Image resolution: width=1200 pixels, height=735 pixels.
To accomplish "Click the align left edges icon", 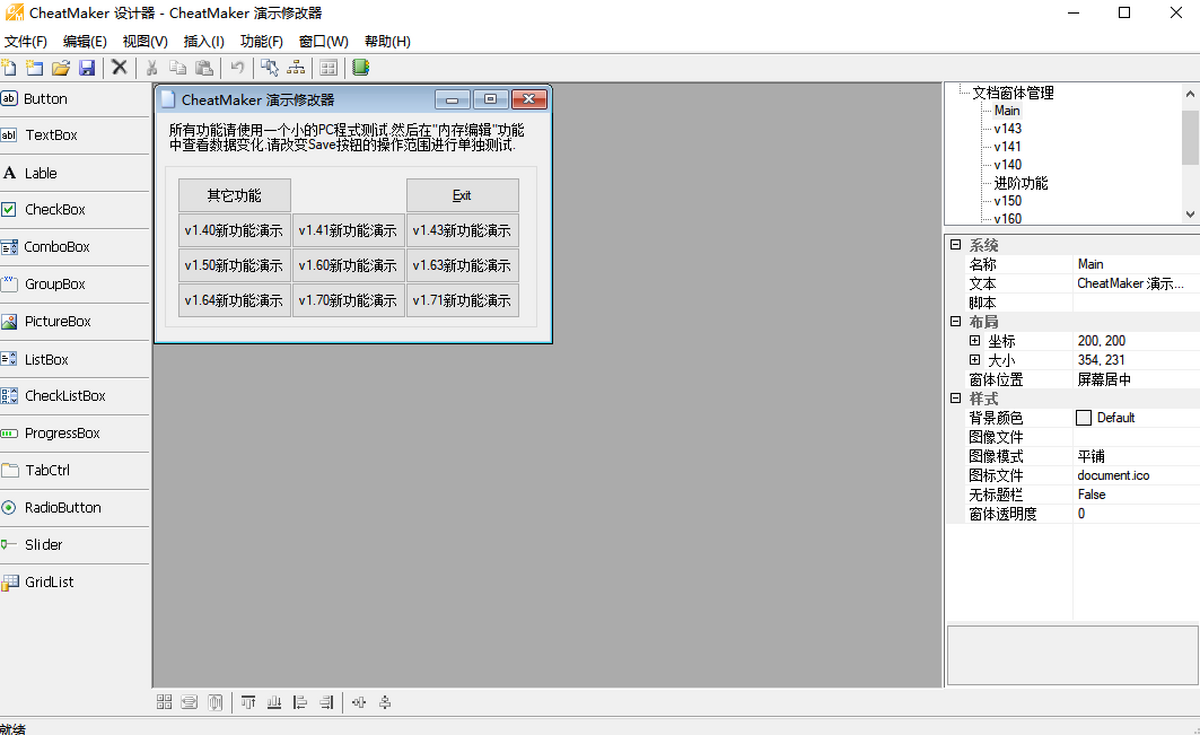I will (x=300, y=703).
